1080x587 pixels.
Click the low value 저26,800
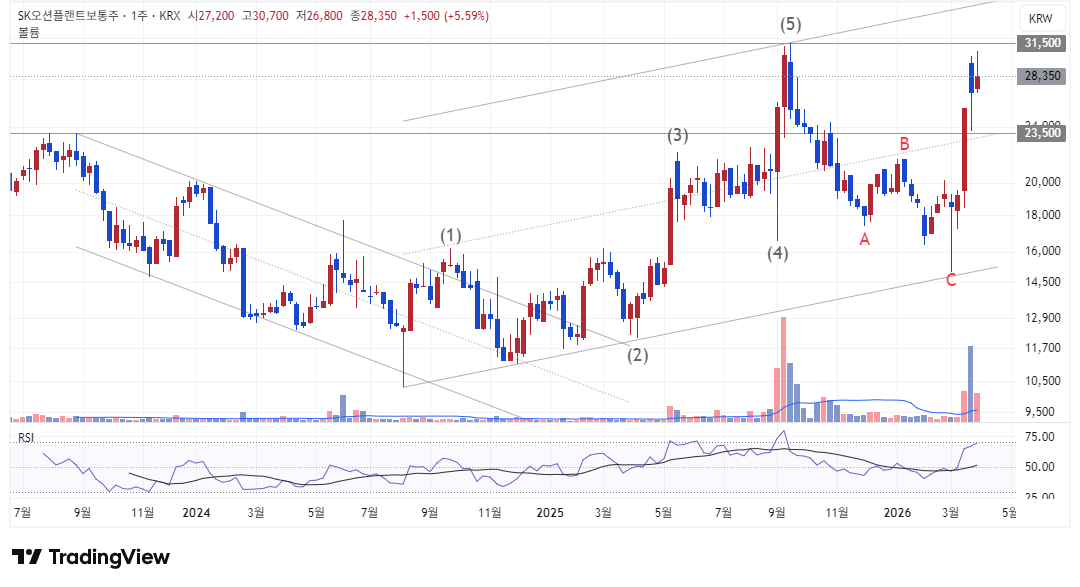[x=319, y=15]
